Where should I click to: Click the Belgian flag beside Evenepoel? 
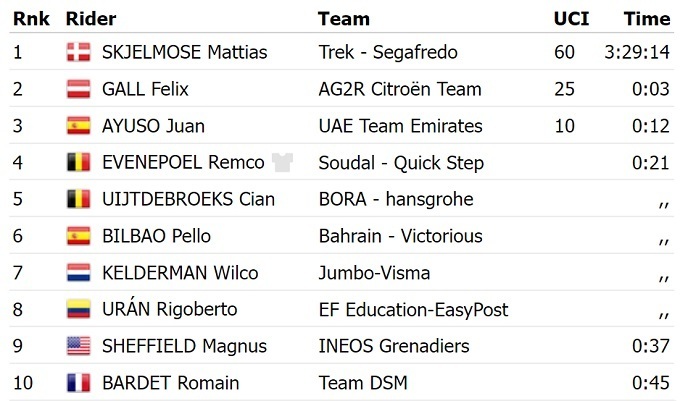[x=78, y=163]
